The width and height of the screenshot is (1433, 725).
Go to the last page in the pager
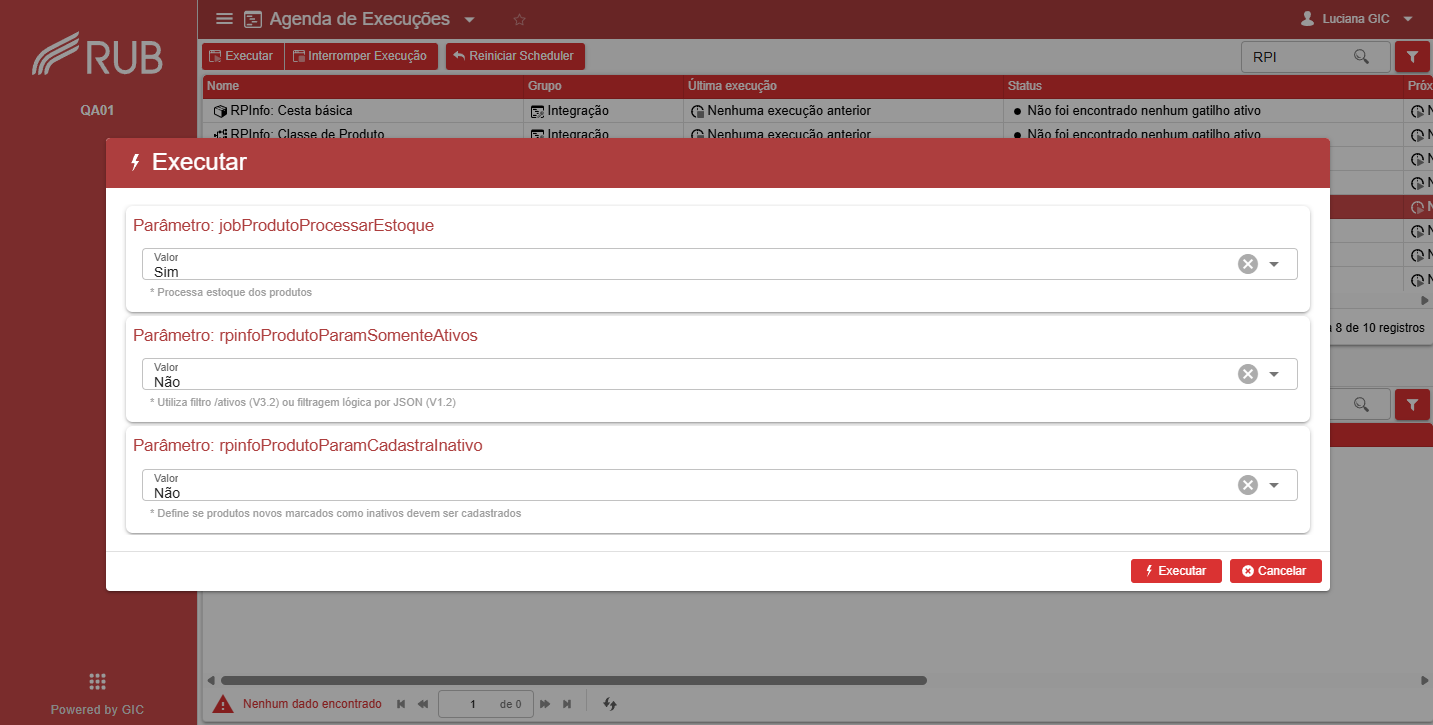pos(567,704)
